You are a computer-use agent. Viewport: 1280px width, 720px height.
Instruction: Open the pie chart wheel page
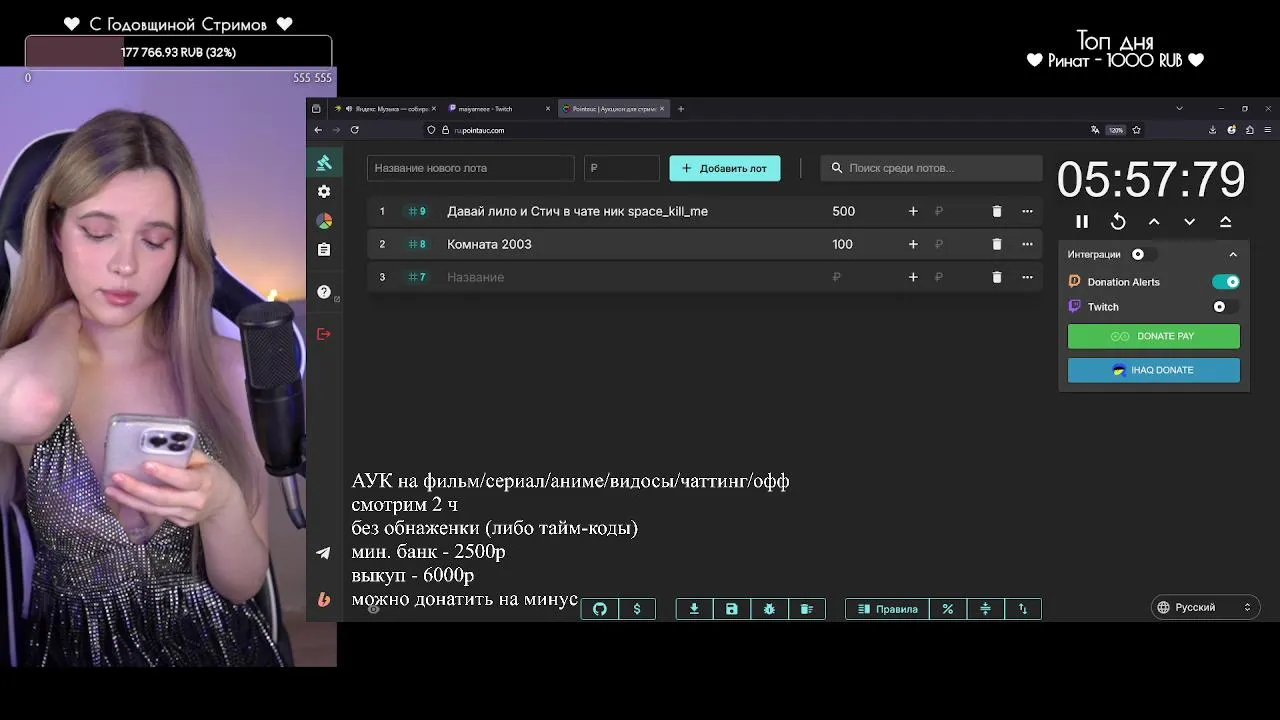click(x=324, y=220)
